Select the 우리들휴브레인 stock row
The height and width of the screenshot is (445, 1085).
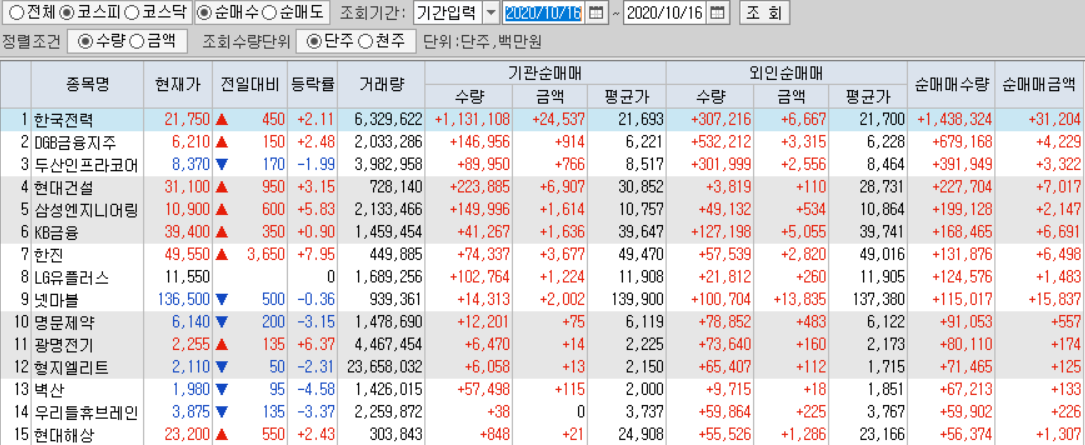click(x=542, y=412)
